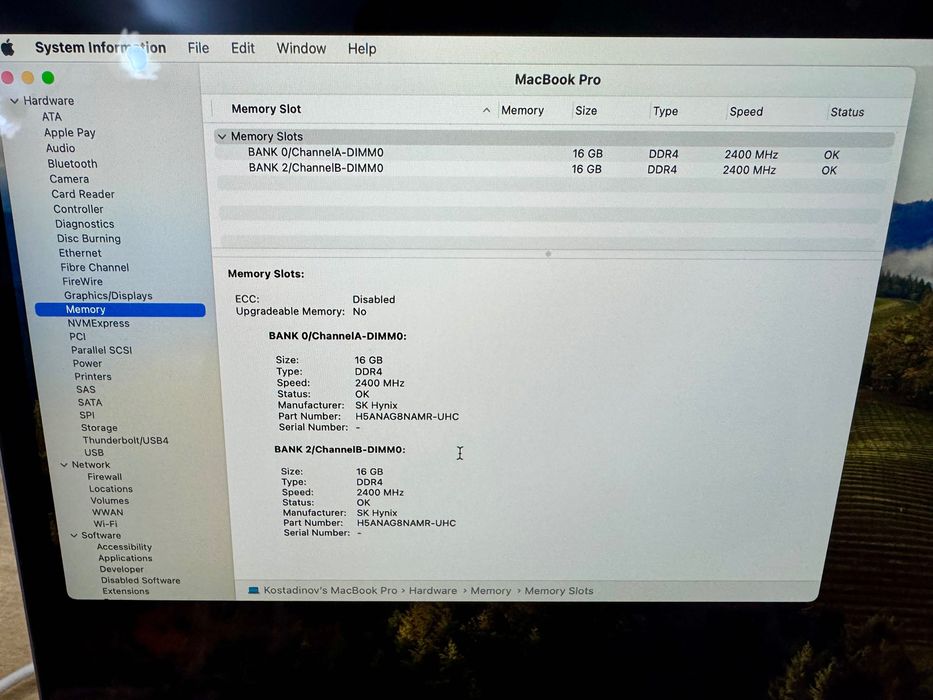Select Apple Pay in sidebar
Screen dimensions: 933x700
(70, 133)
